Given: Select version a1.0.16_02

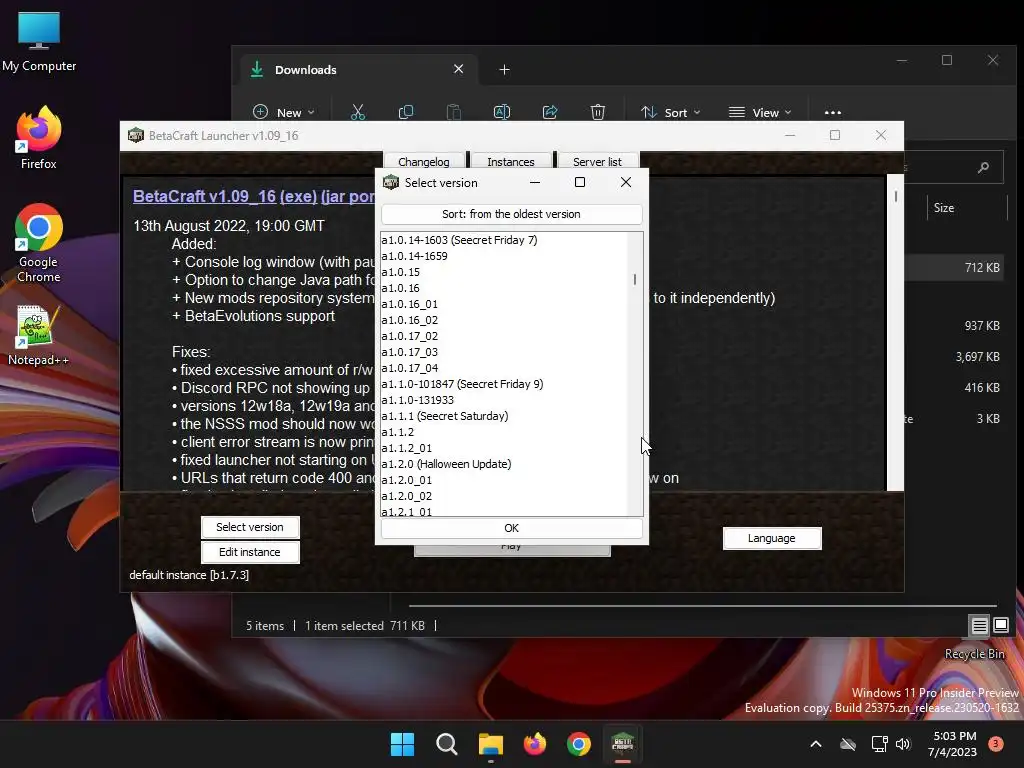Looking at the screenshot, I should tap(504, 320).
